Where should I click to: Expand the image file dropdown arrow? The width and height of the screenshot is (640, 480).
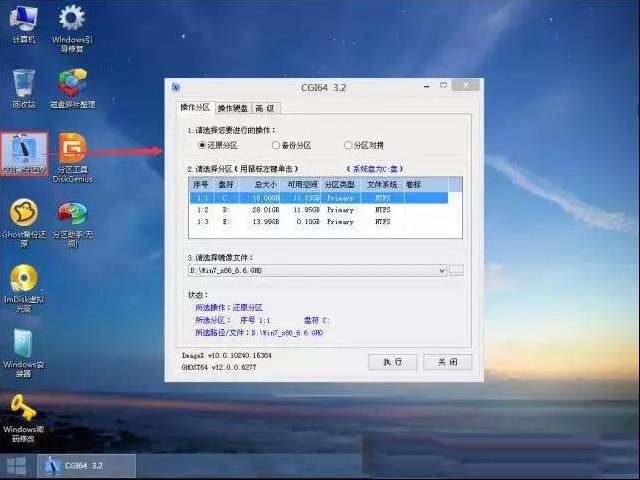point(442,271)
